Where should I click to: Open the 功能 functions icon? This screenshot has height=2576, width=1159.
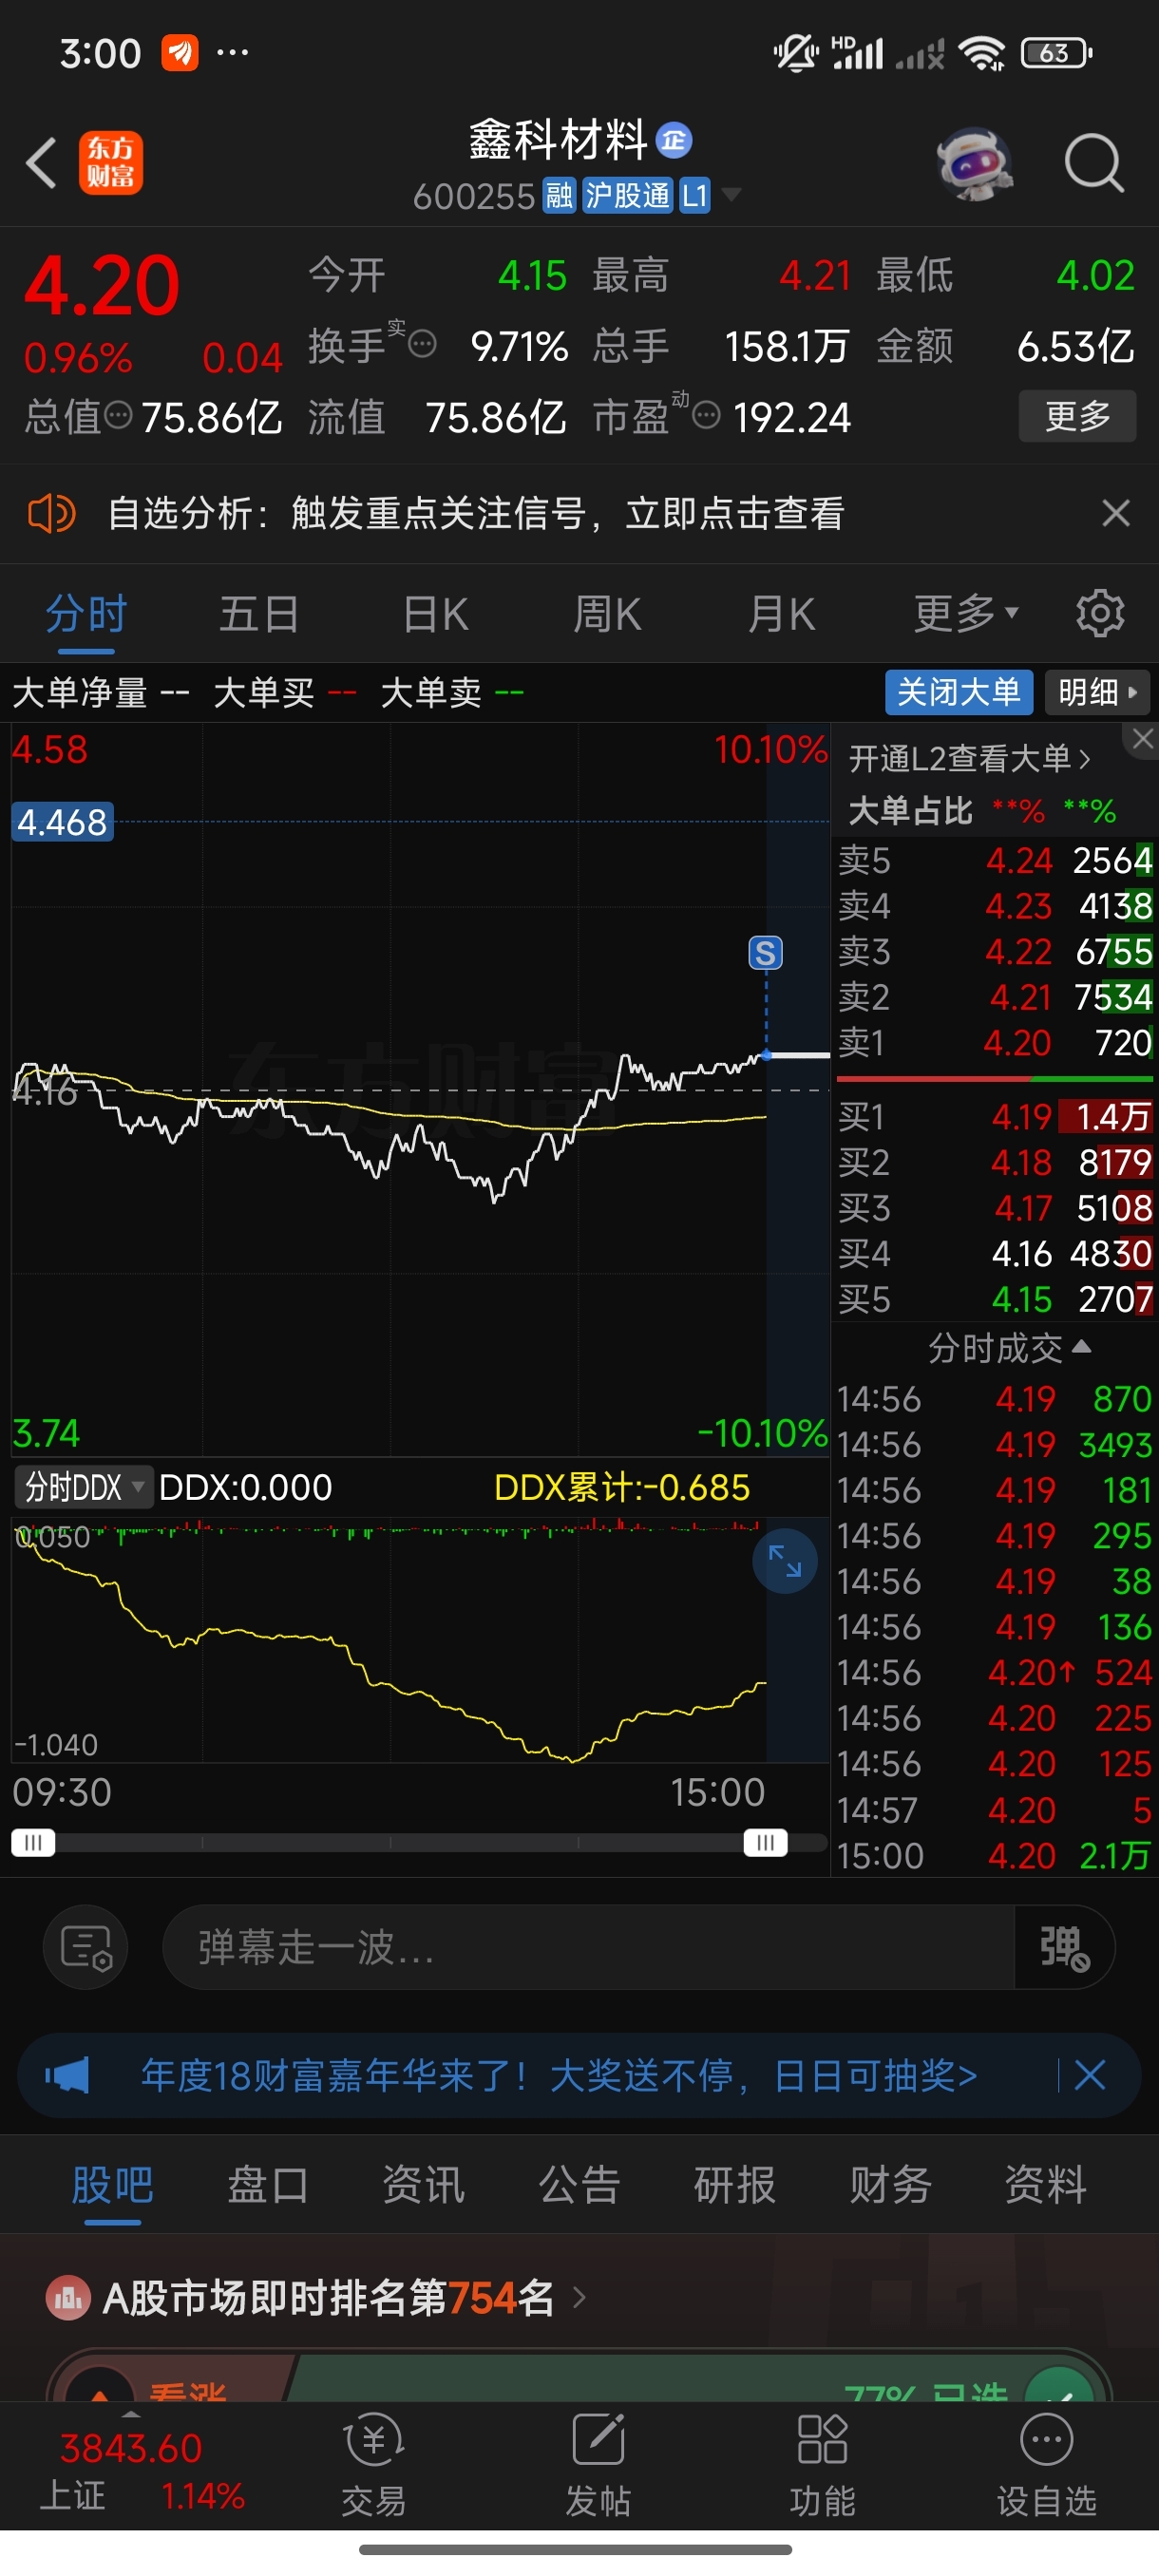pos(822,2464)
